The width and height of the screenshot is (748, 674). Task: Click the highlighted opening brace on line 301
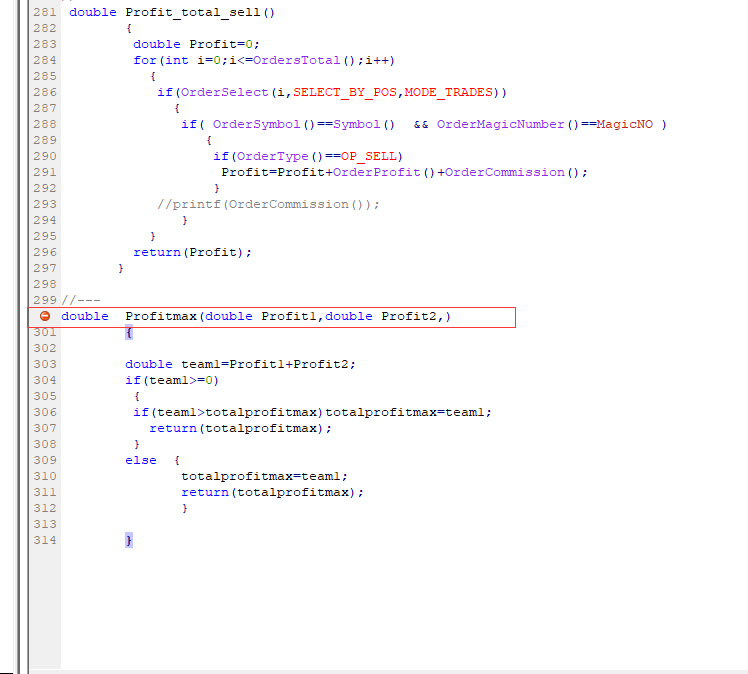129,332
